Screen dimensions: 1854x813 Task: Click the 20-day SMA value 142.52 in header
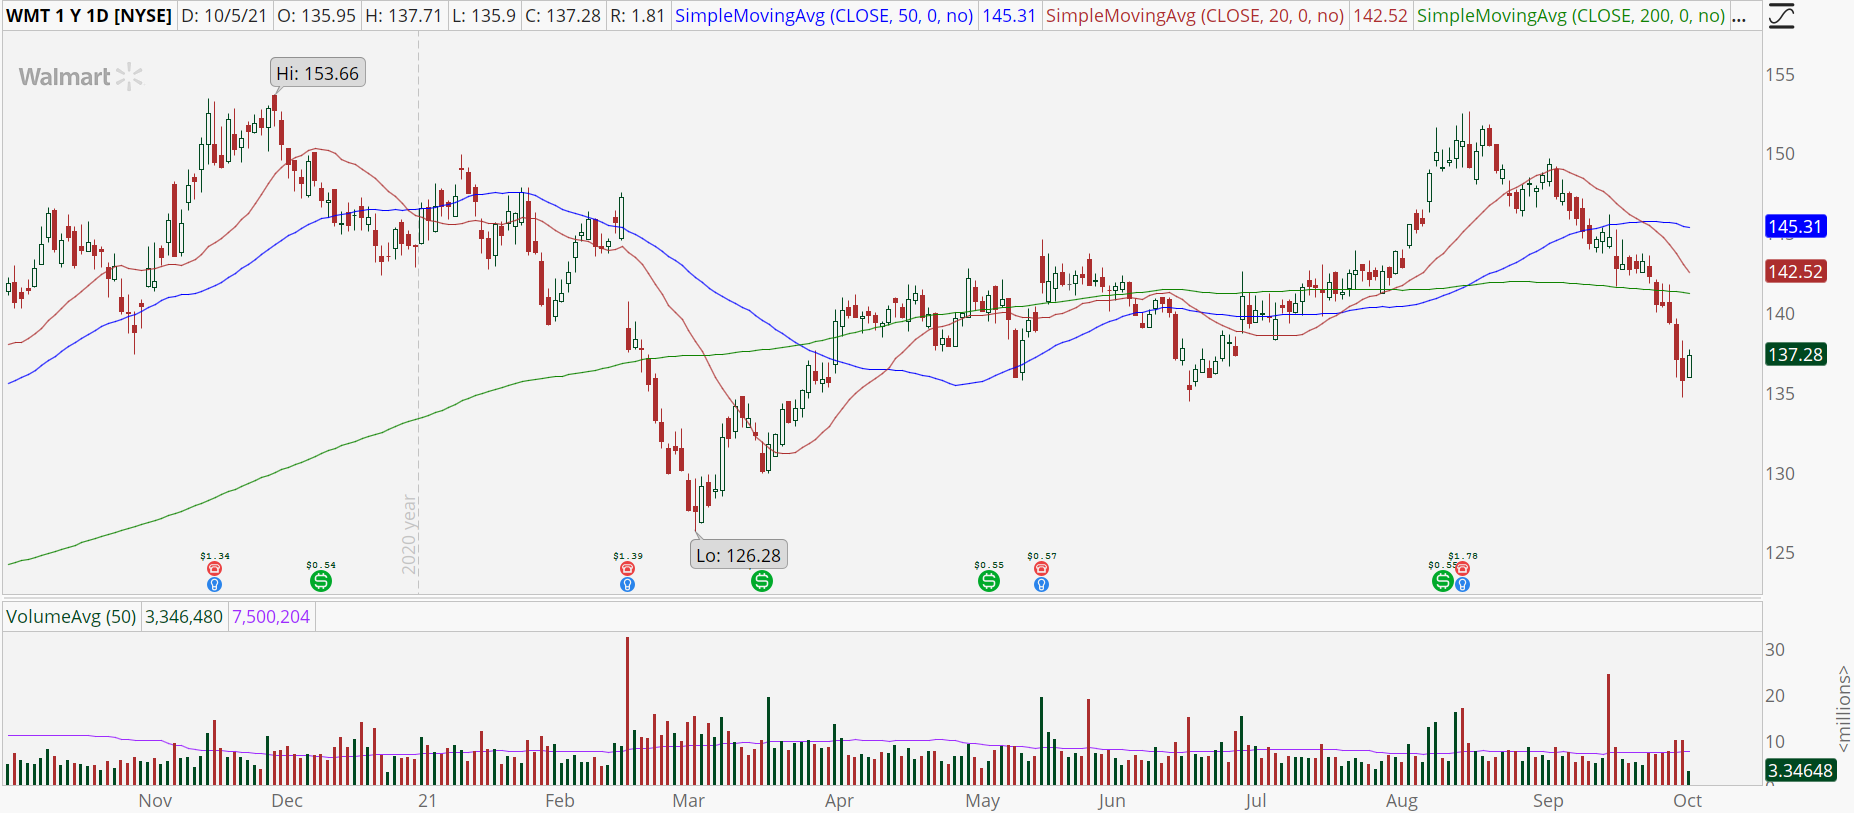click(x=1380, y=16)
